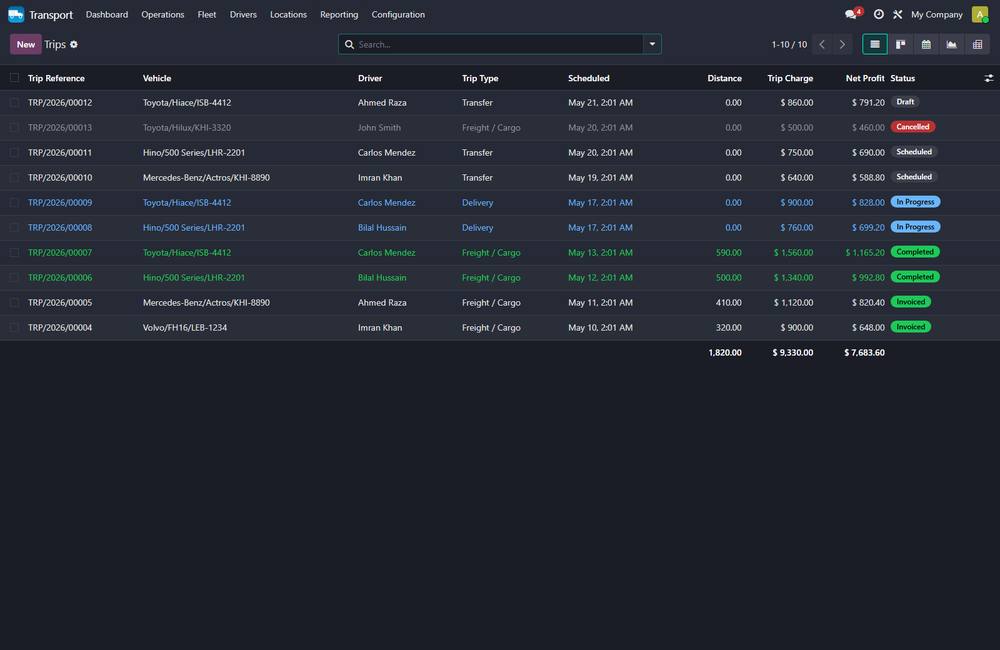
Task: Open the developer tools wrench icon
Action: (x=897, y=14)
